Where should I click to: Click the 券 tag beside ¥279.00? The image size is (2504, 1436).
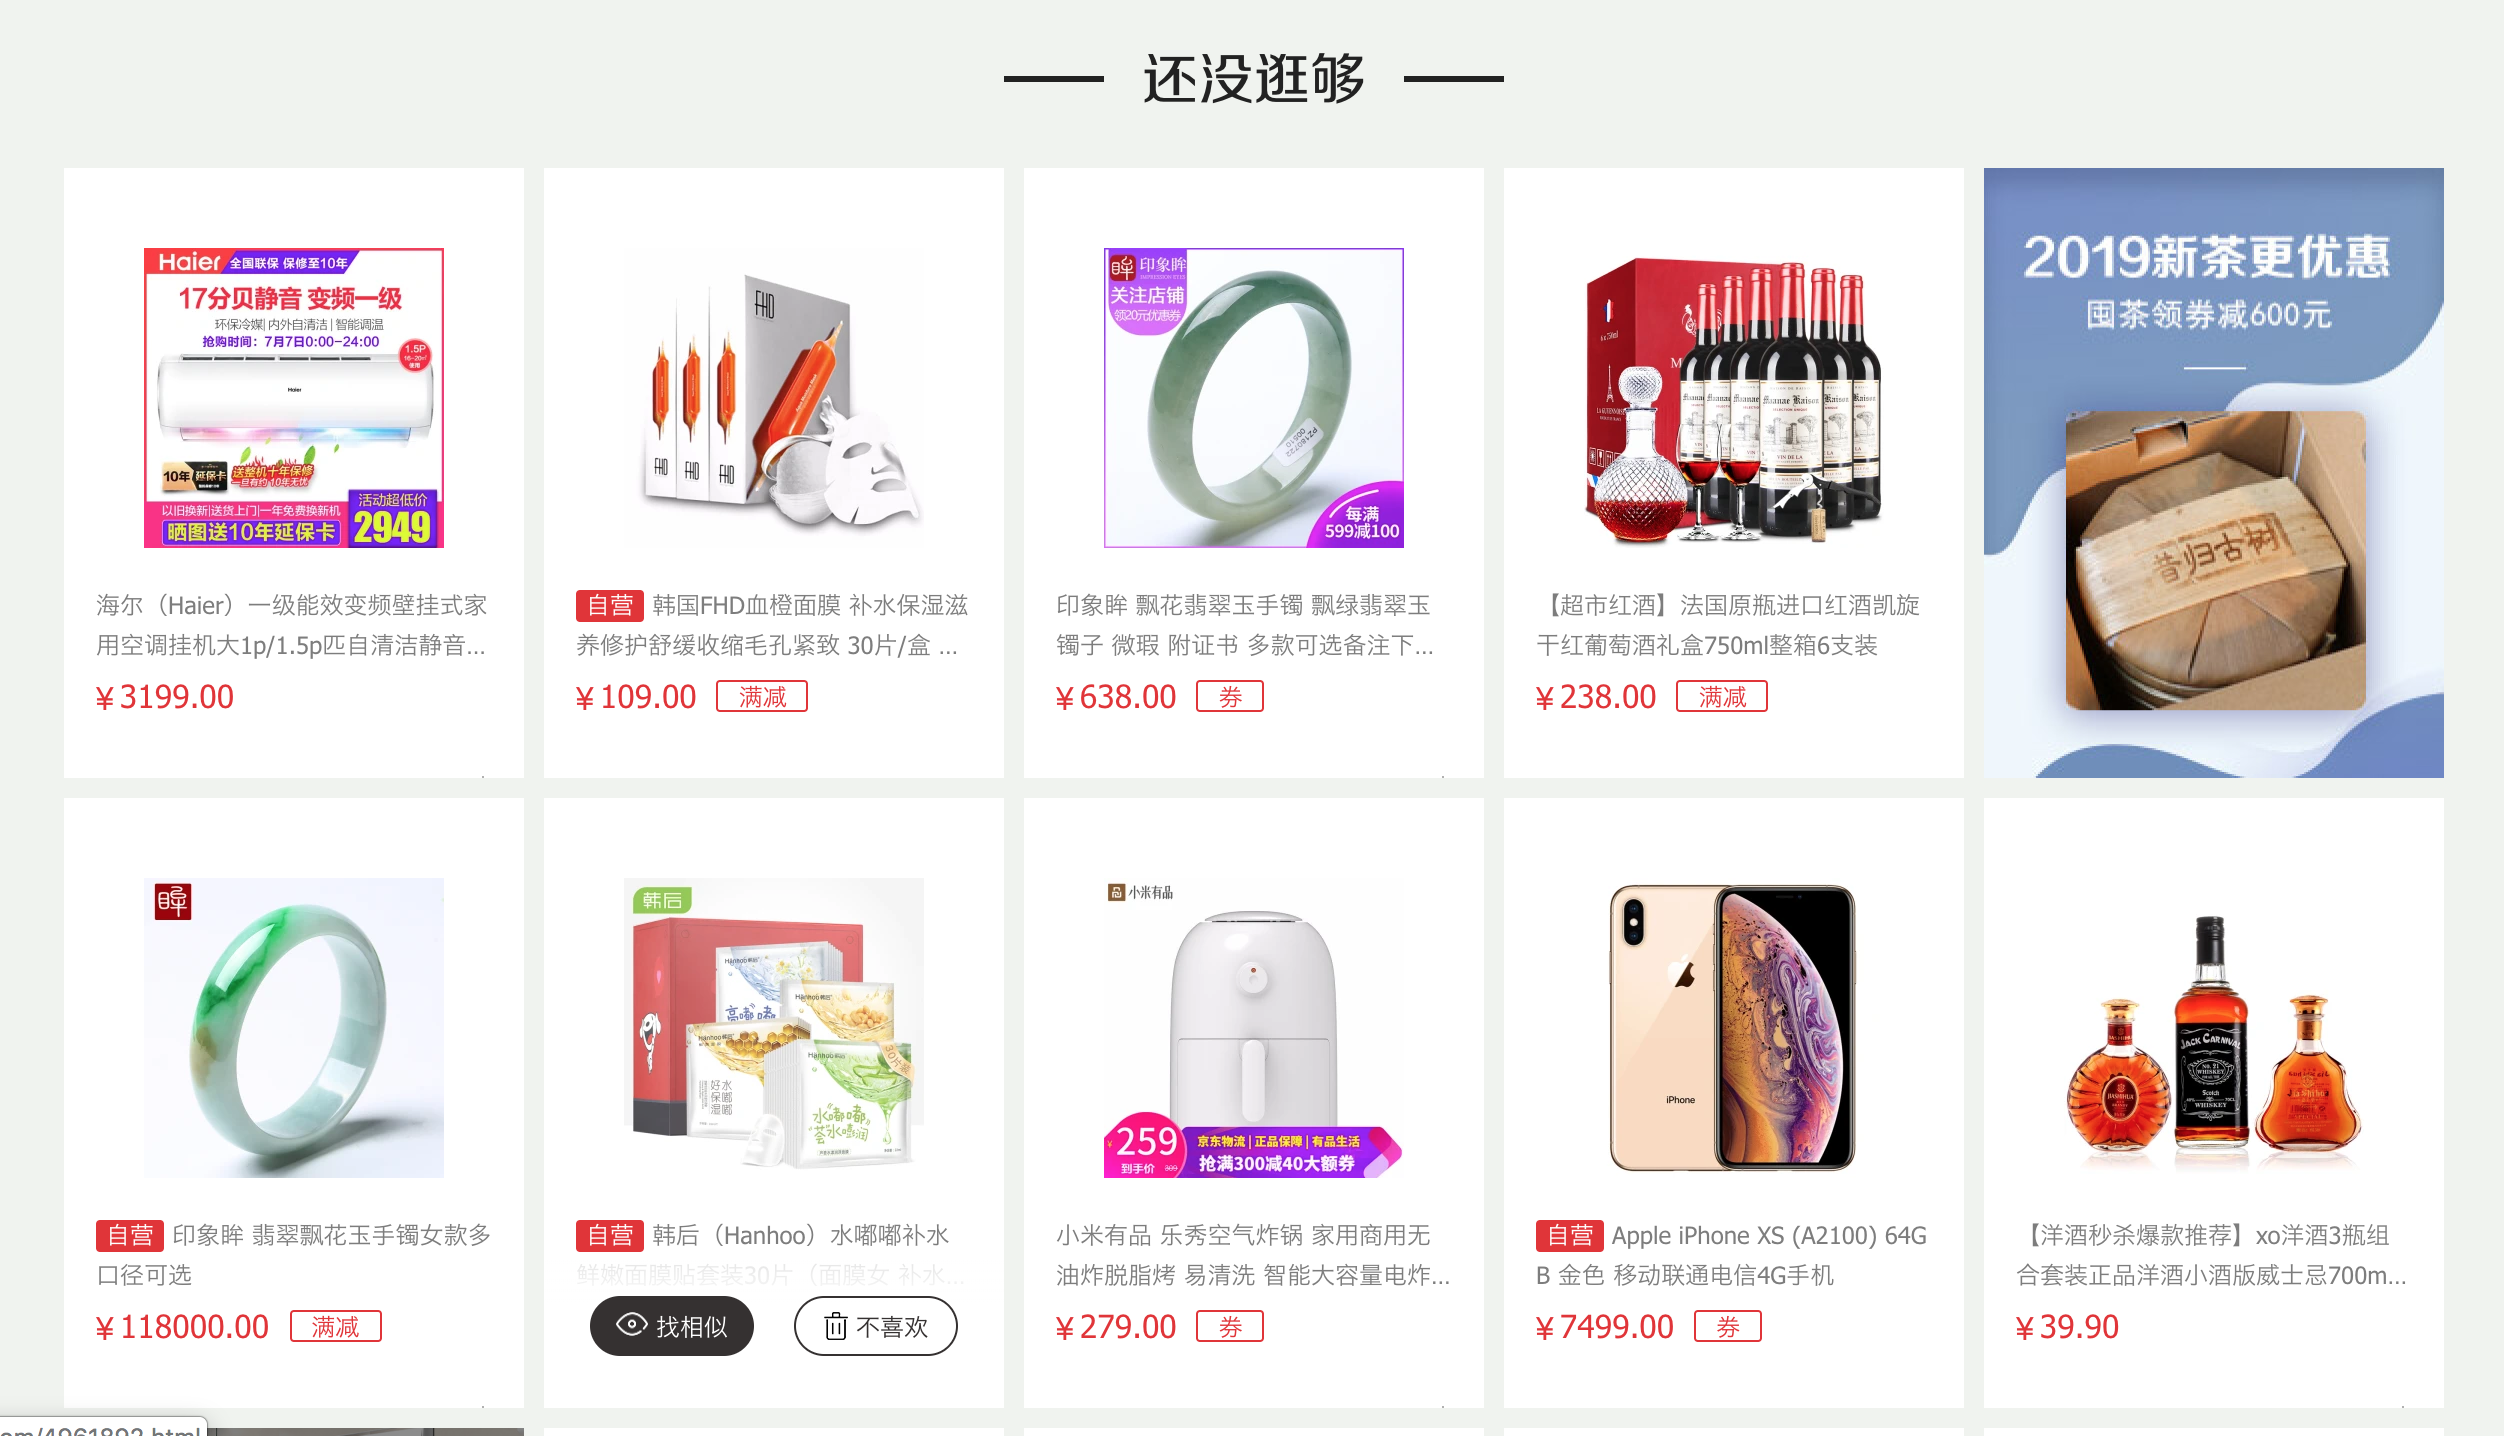click(x=1230, y=1326)
